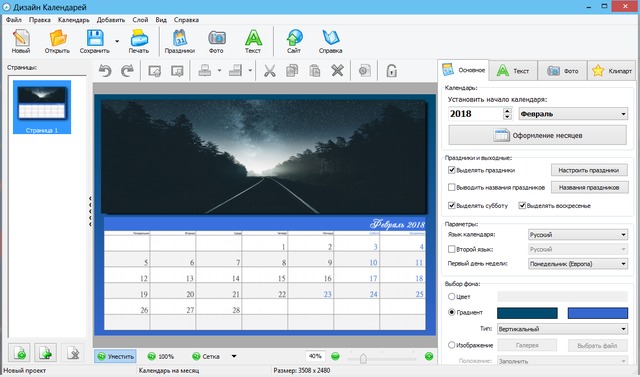The width and height of the screenshot is (640, 377).
Task: Delete the object with the X icon
Action: [337, 71]
